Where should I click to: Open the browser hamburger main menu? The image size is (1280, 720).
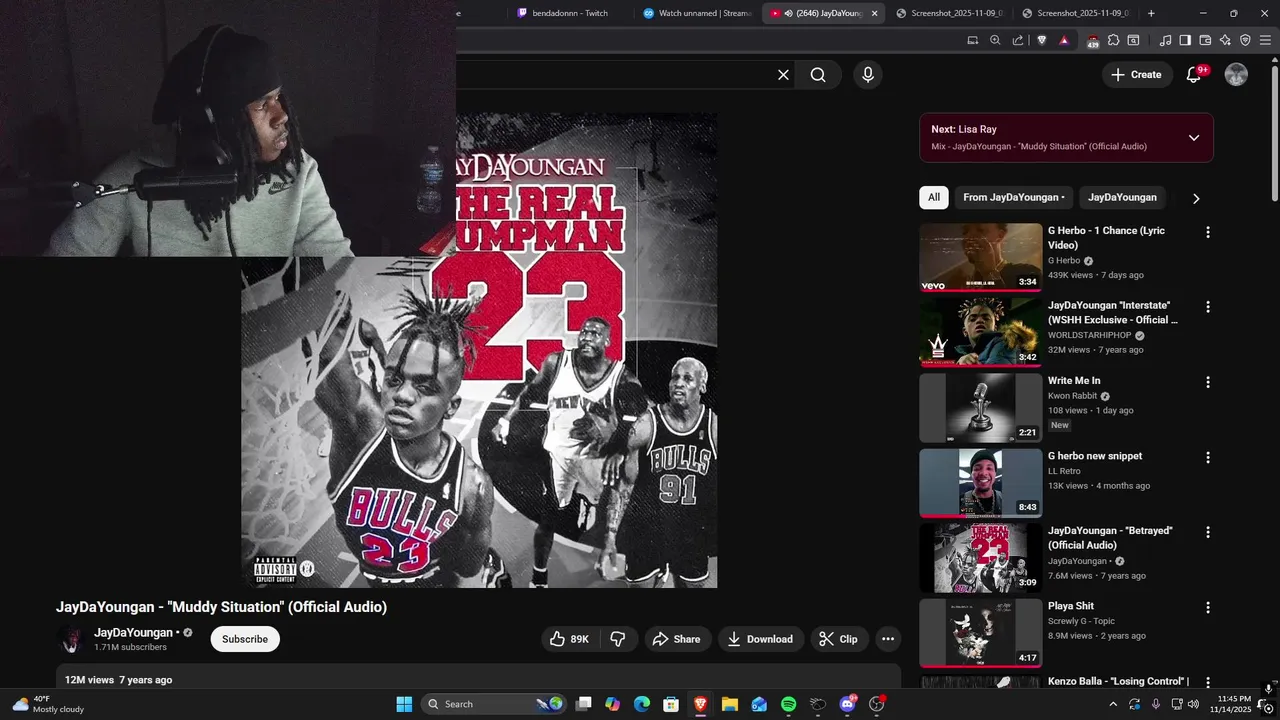(1265, 40)
